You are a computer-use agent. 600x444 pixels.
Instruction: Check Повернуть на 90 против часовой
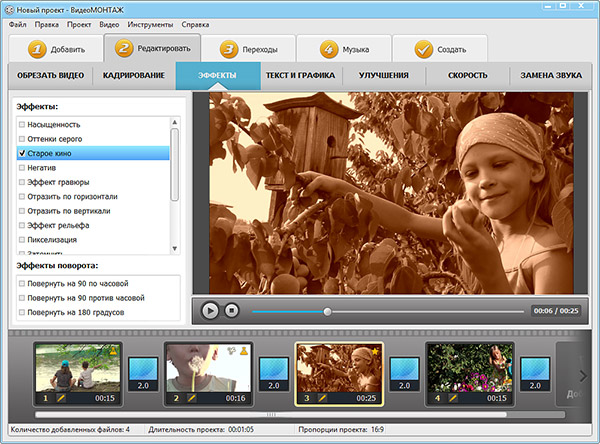22,298
